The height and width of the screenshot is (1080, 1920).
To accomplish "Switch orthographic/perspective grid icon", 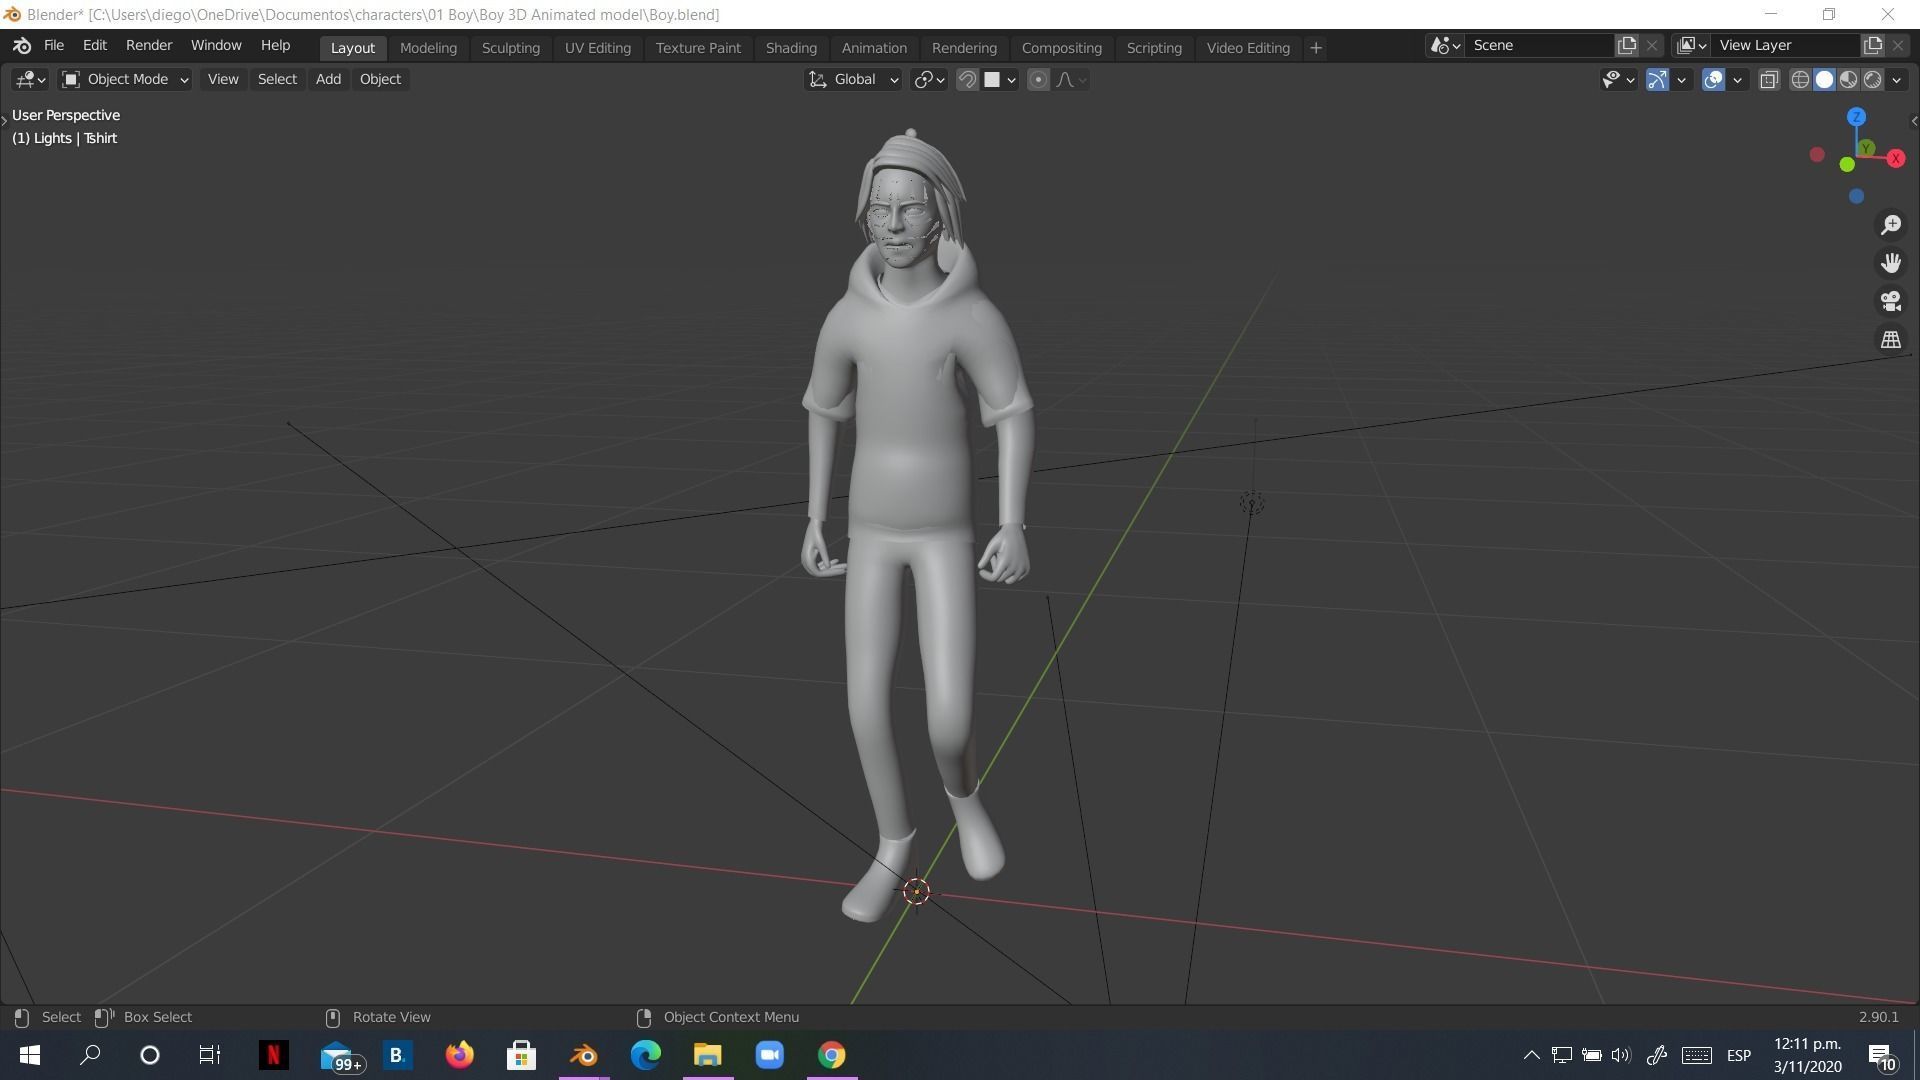I will pyautogui.click(x=1890, y=340).
